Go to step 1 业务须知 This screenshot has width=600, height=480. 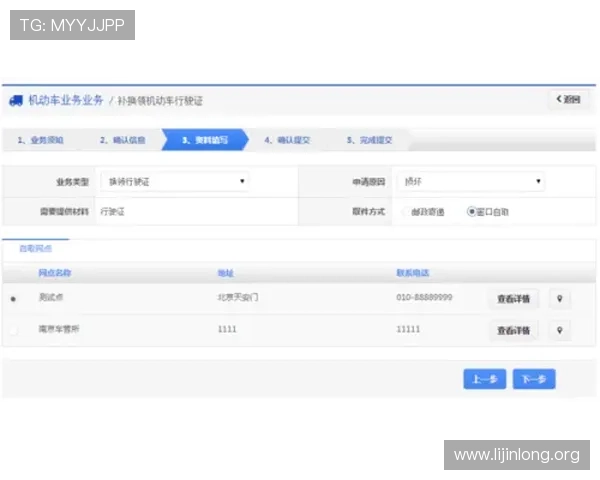point(41,140)
